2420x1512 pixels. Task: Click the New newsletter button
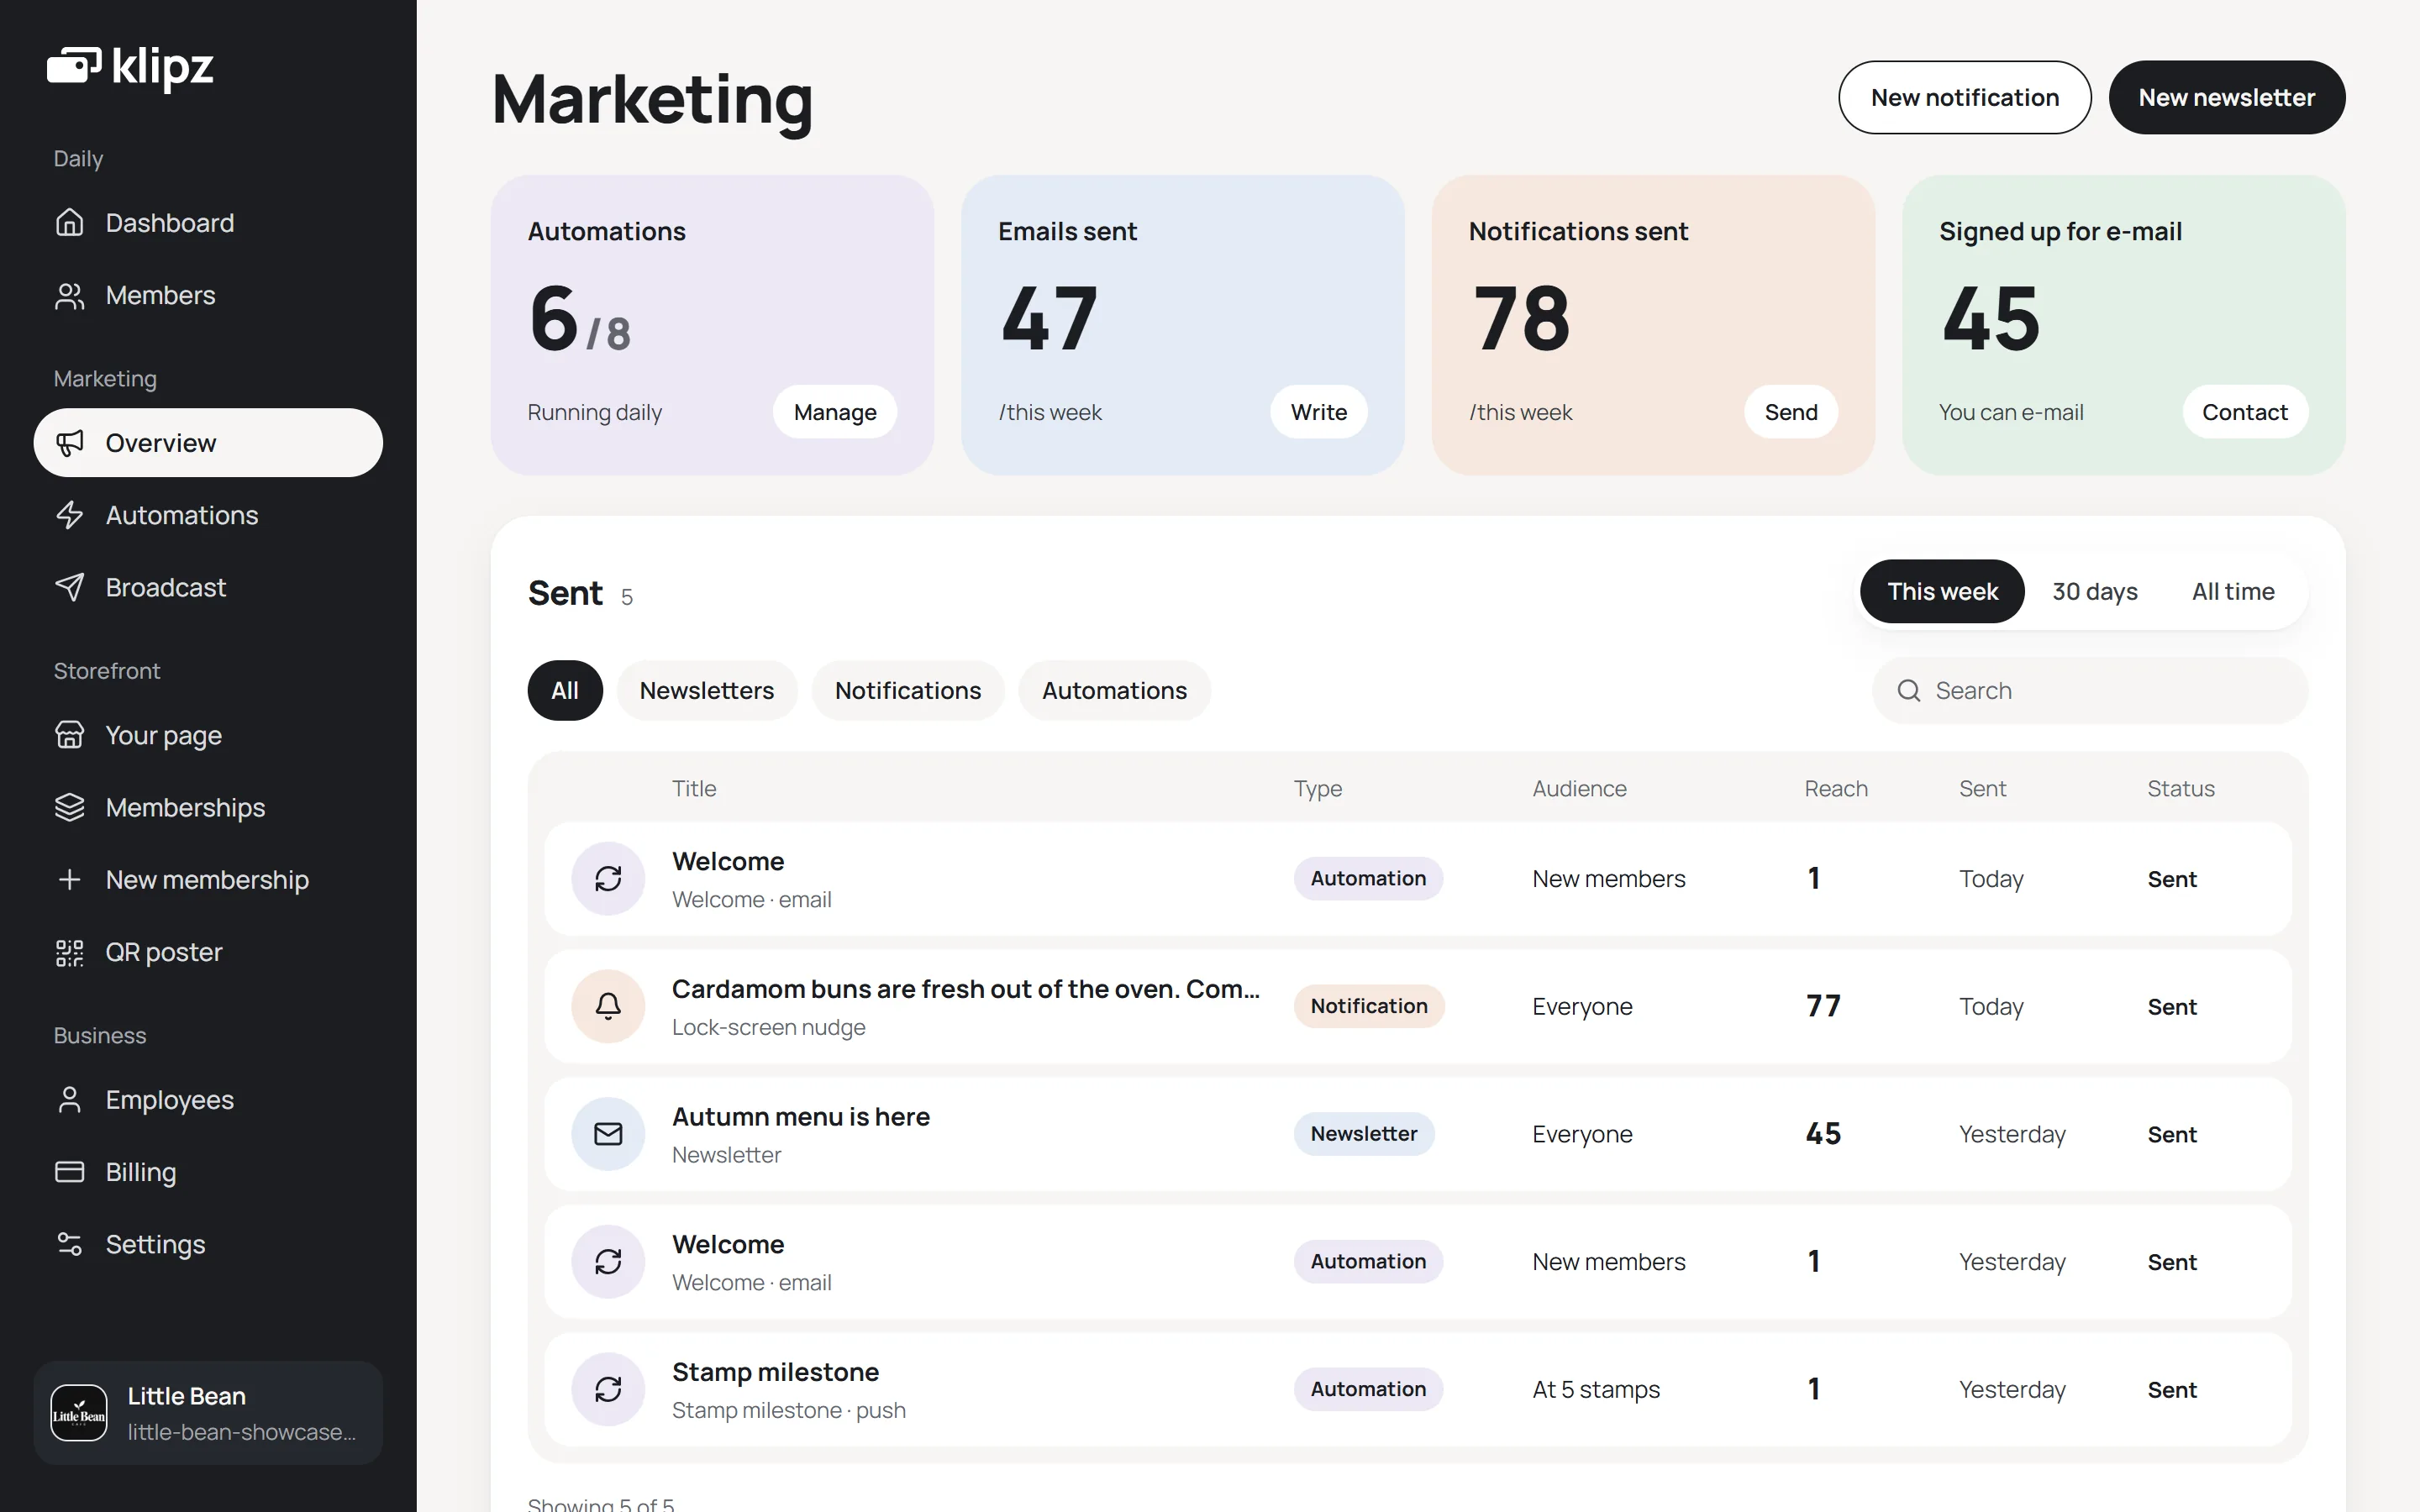2226,97
